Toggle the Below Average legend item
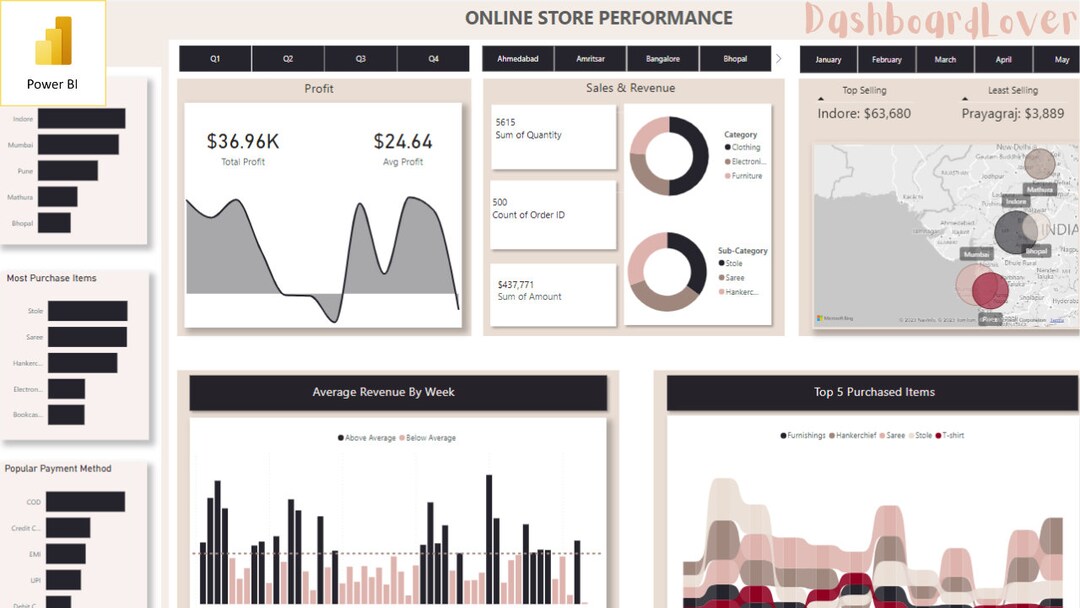This screenshot has width=1080, height=608. [431, 437]
